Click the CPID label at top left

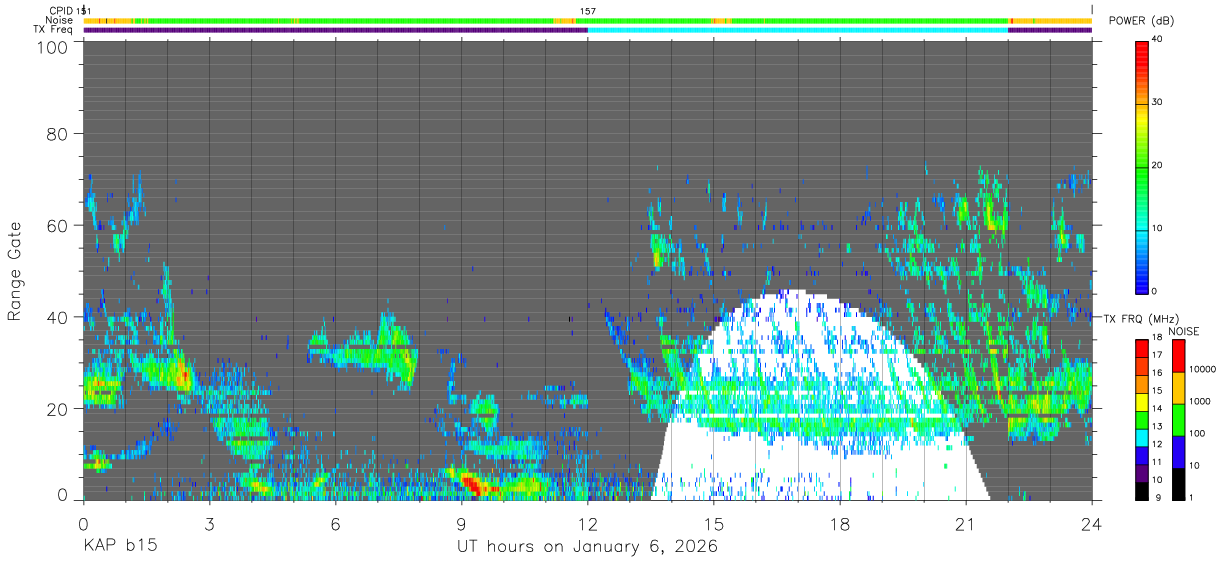point(60,11)
